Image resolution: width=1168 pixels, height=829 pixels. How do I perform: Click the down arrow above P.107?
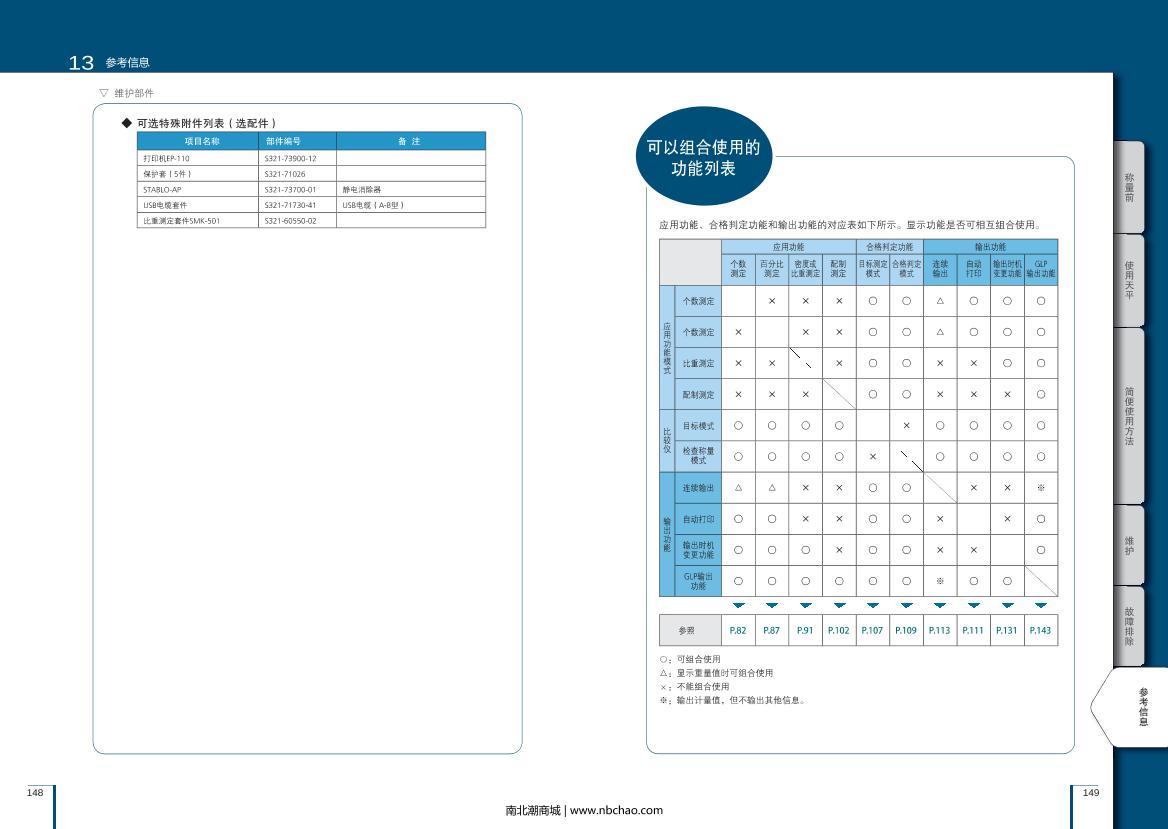pos(873,606)
